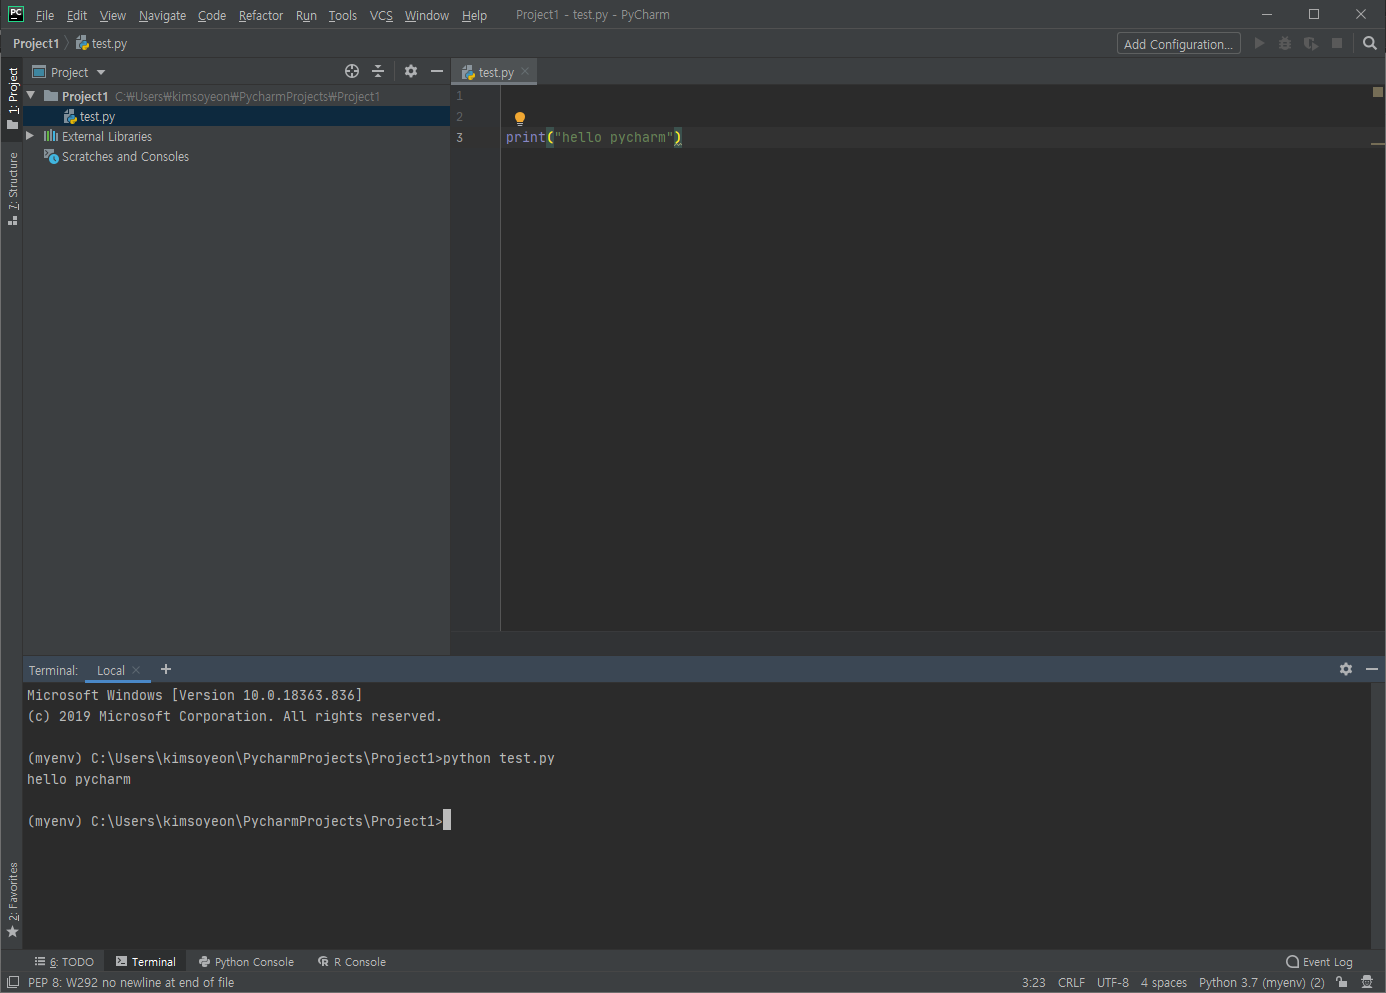1386x993 pixels.
Task: Click 3:23 line-column indicator
Action: click(1033, 982)
